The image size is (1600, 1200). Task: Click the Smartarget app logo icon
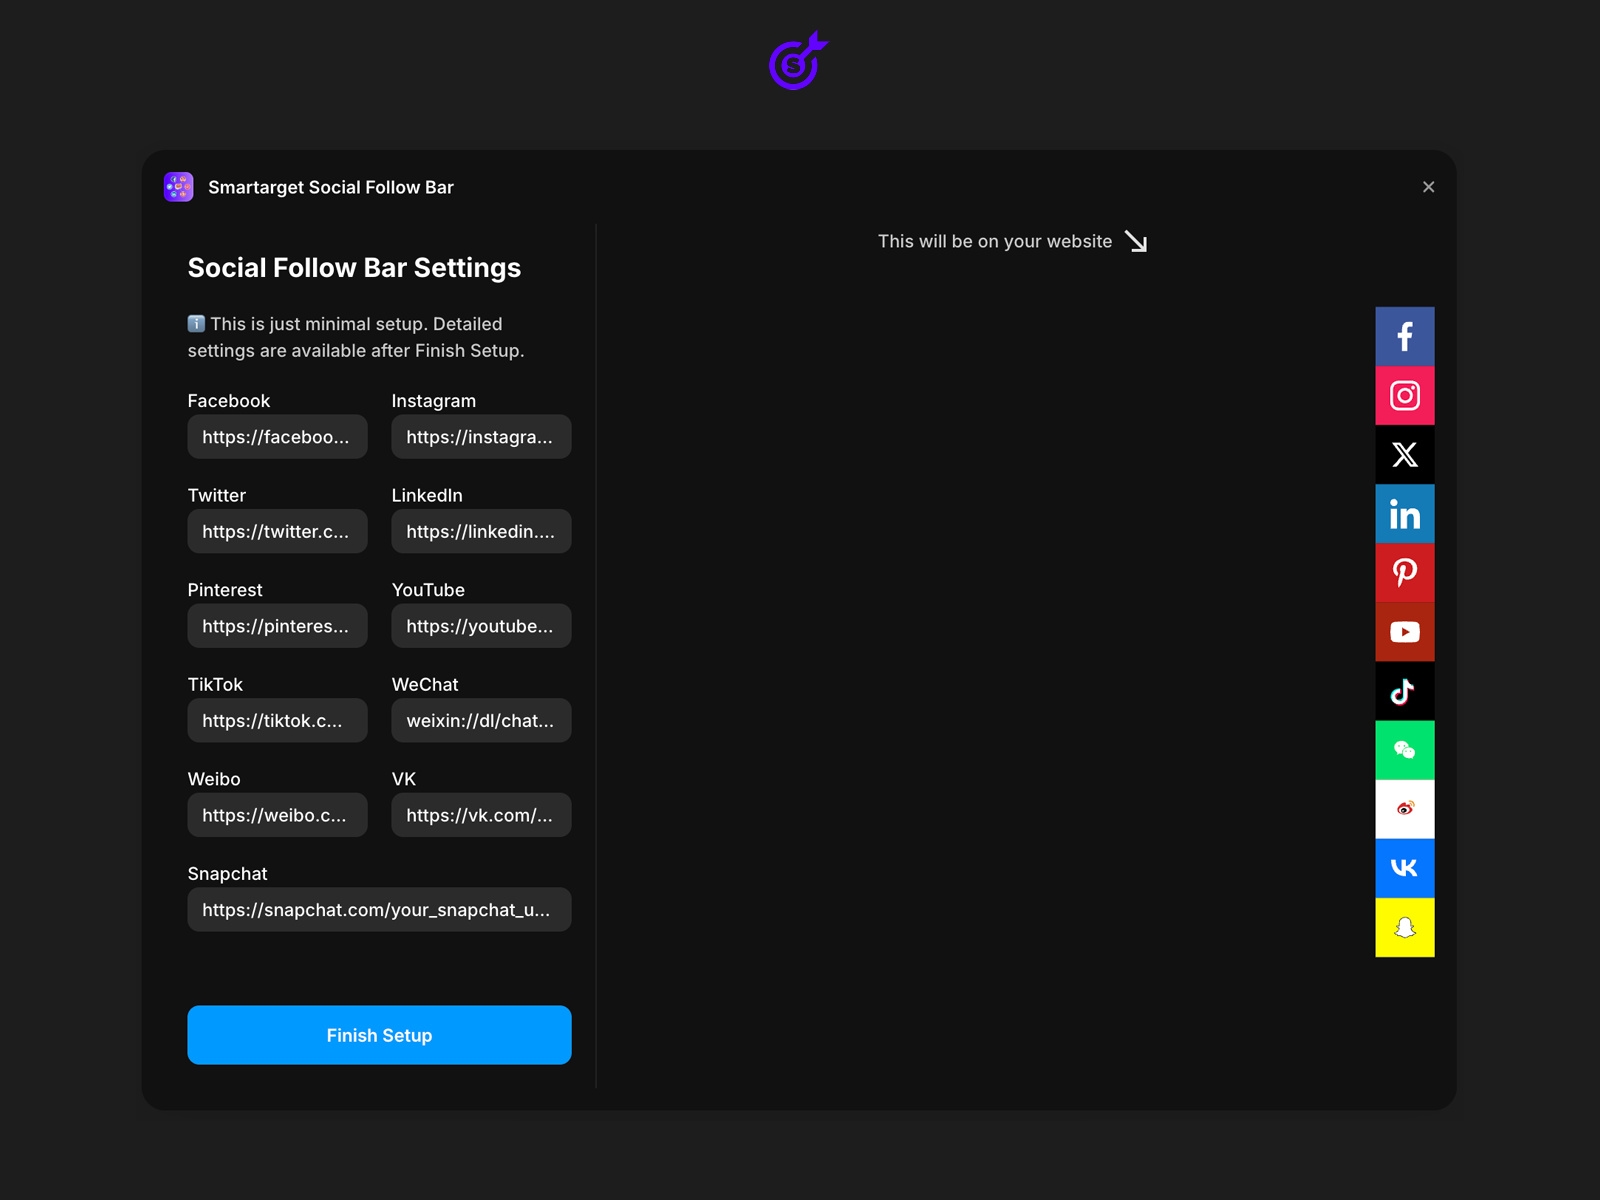coord(178,186)
